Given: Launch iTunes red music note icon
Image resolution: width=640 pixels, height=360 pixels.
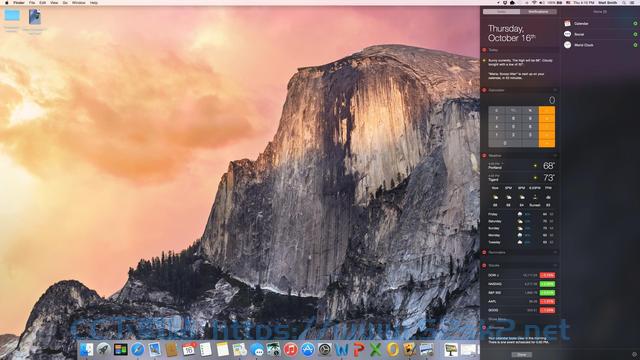Looking at the screenshot, I should pos(291,349).
